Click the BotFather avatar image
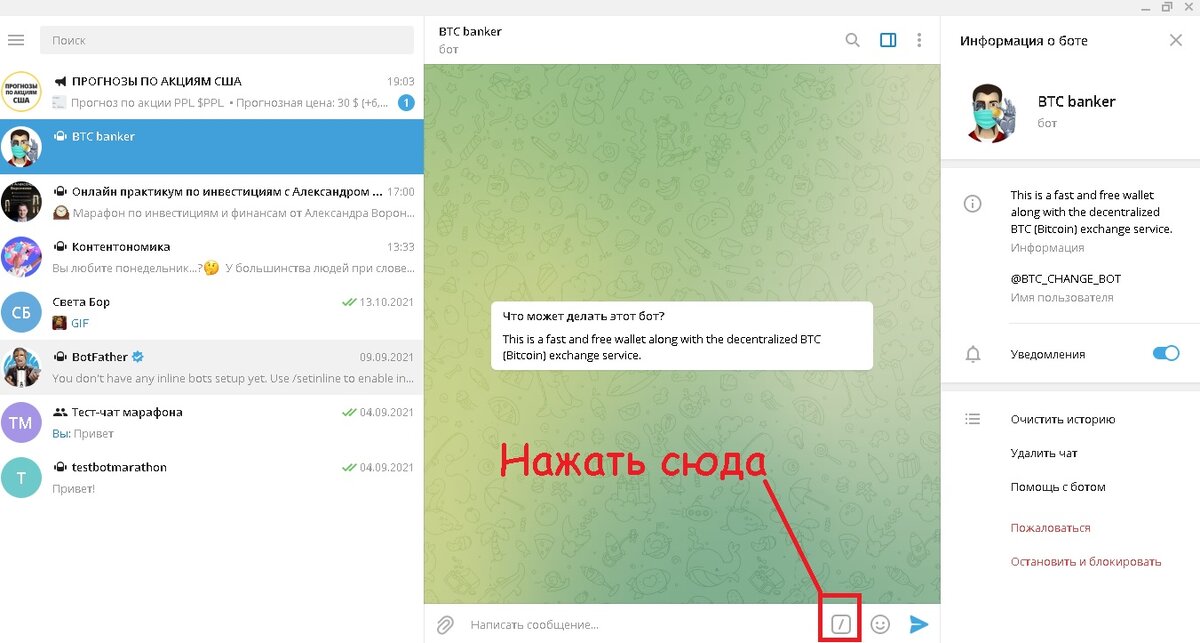This screenshot has height=643, width=1200. [21, 367]
